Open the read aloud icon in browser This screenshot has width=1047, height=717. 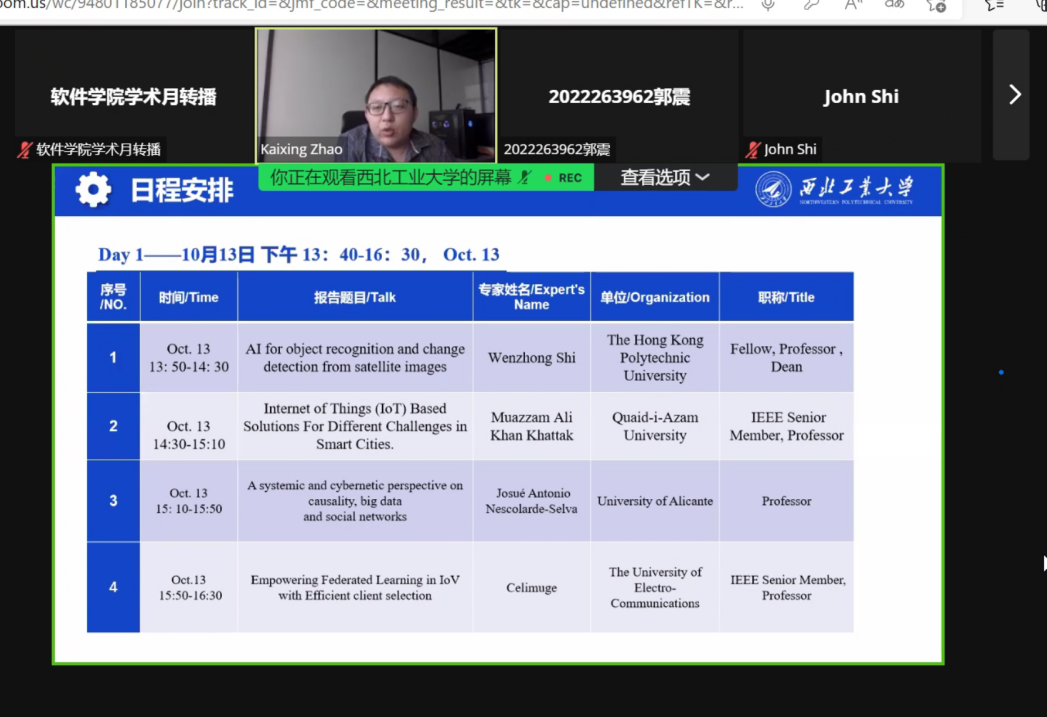(853, 5)
